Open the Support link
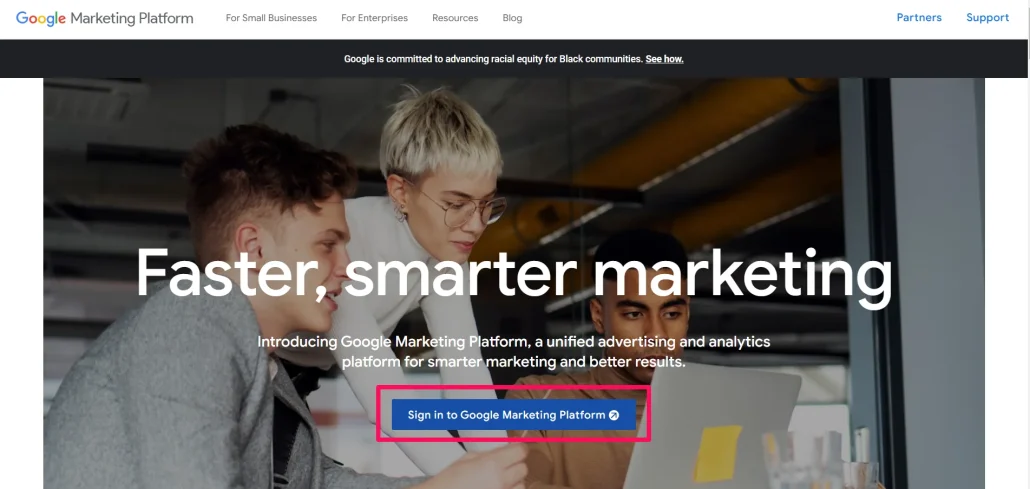The height and width of the screenshot is (489, 1030). point(987,18)
